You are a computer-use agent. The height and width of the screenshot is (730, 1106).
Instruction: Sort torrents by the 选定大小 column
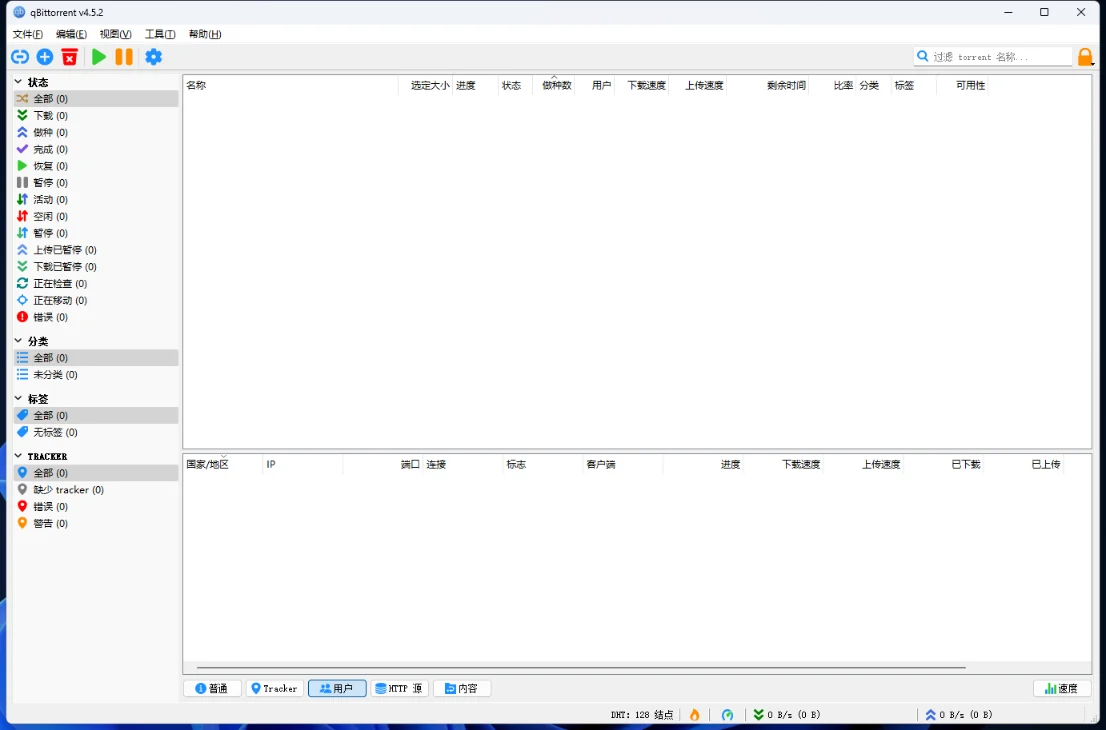pyautogui.click(x=425, y=85)
